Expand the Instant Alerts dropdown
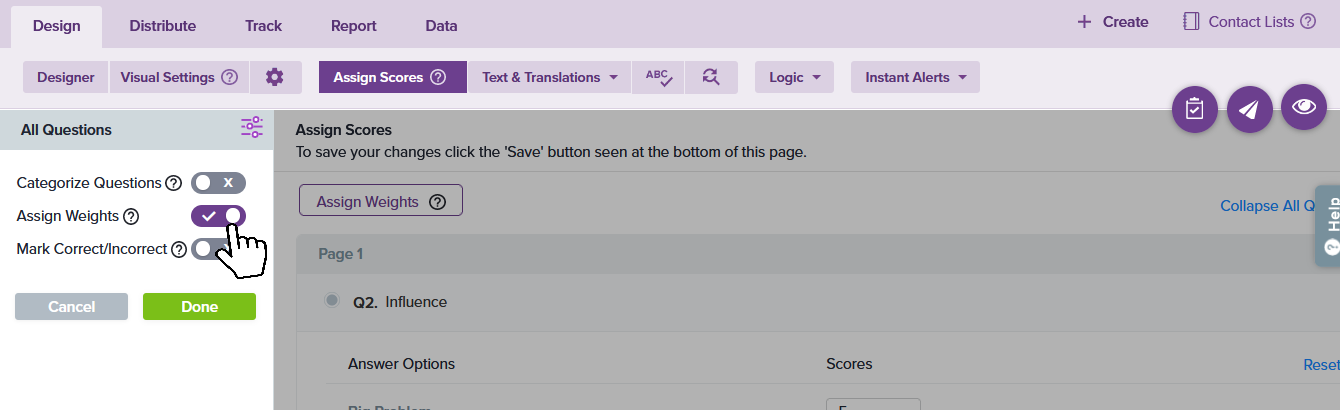Image resolution: width=1340 pixels, height=410 pixels. click(915, 77)
